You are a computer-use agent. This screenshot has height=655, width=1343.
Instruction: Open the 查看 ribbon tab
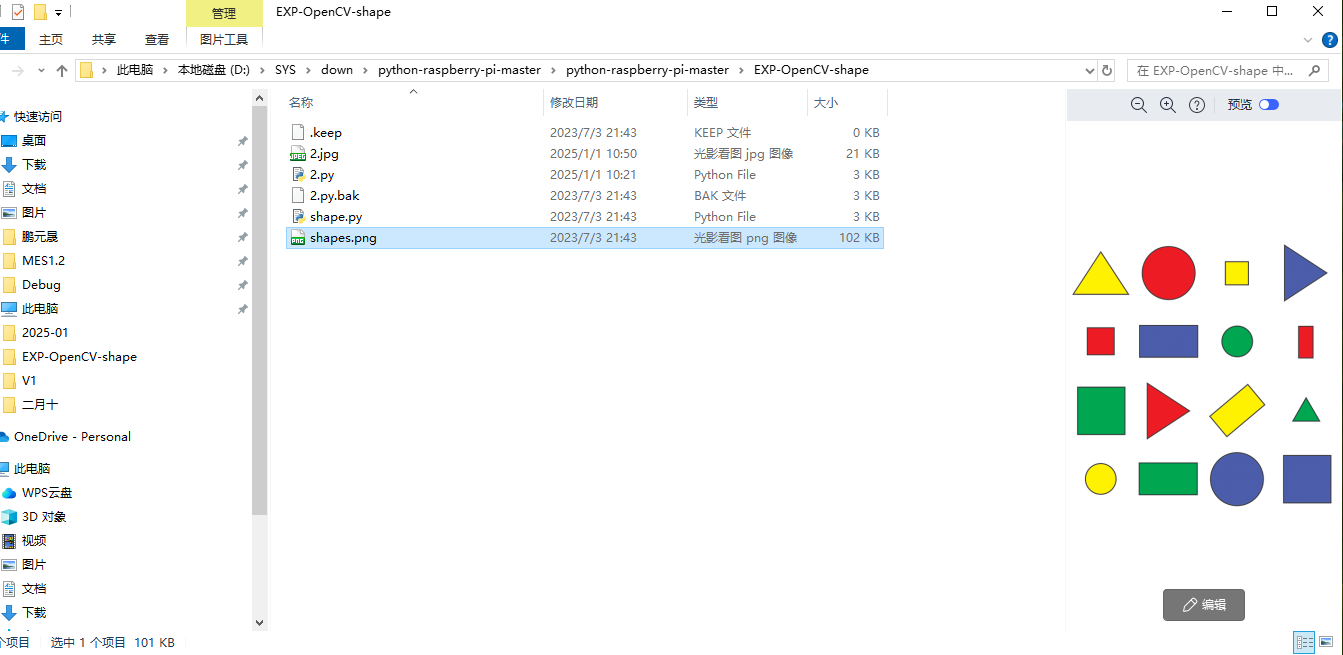coord(157,39)
